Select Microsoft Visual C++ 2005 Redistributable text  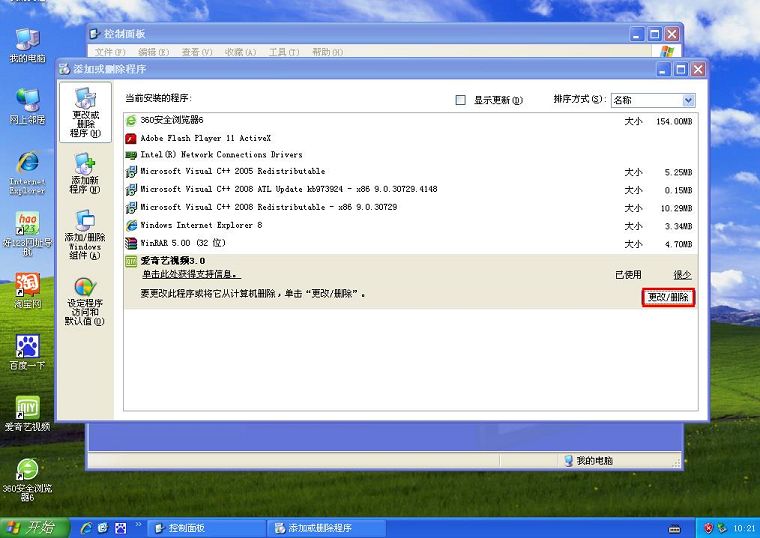(233, 172)
